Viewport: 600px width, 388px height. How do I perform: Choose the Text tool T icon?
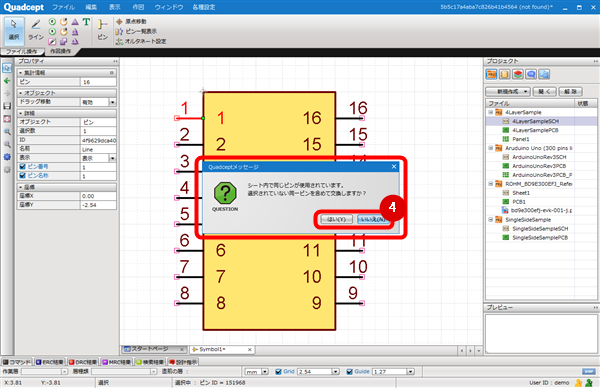[86, 22]
